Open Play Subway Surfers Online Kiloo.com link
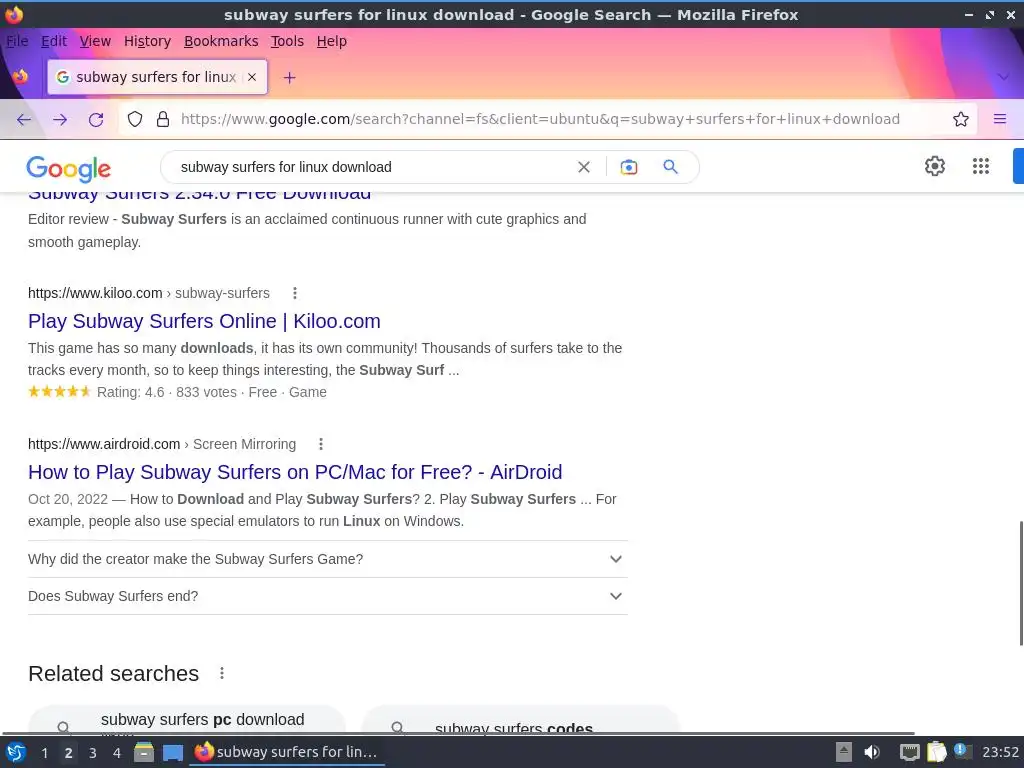 (x=204, y=321)
